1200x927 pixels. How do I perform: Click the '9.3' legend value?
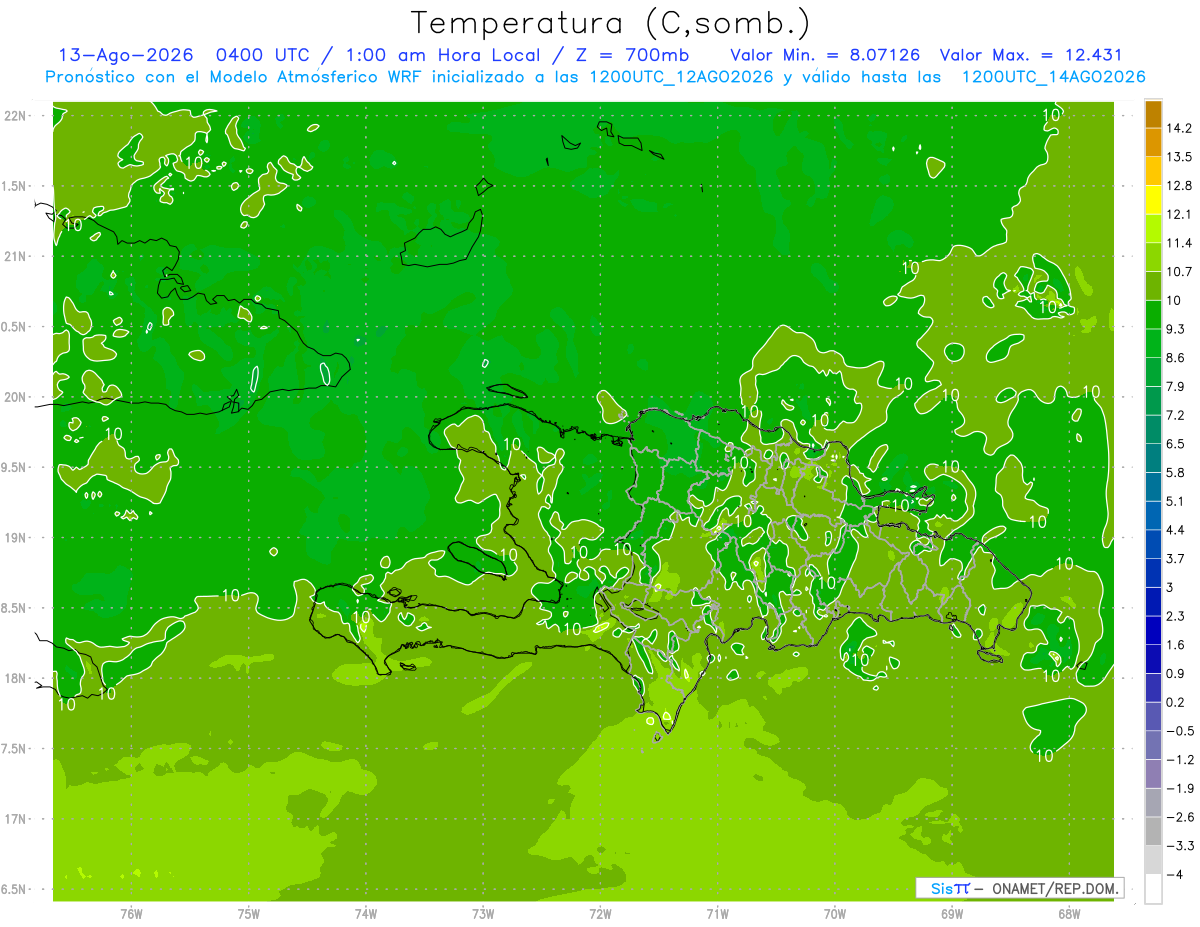[x=1175, y=329]
